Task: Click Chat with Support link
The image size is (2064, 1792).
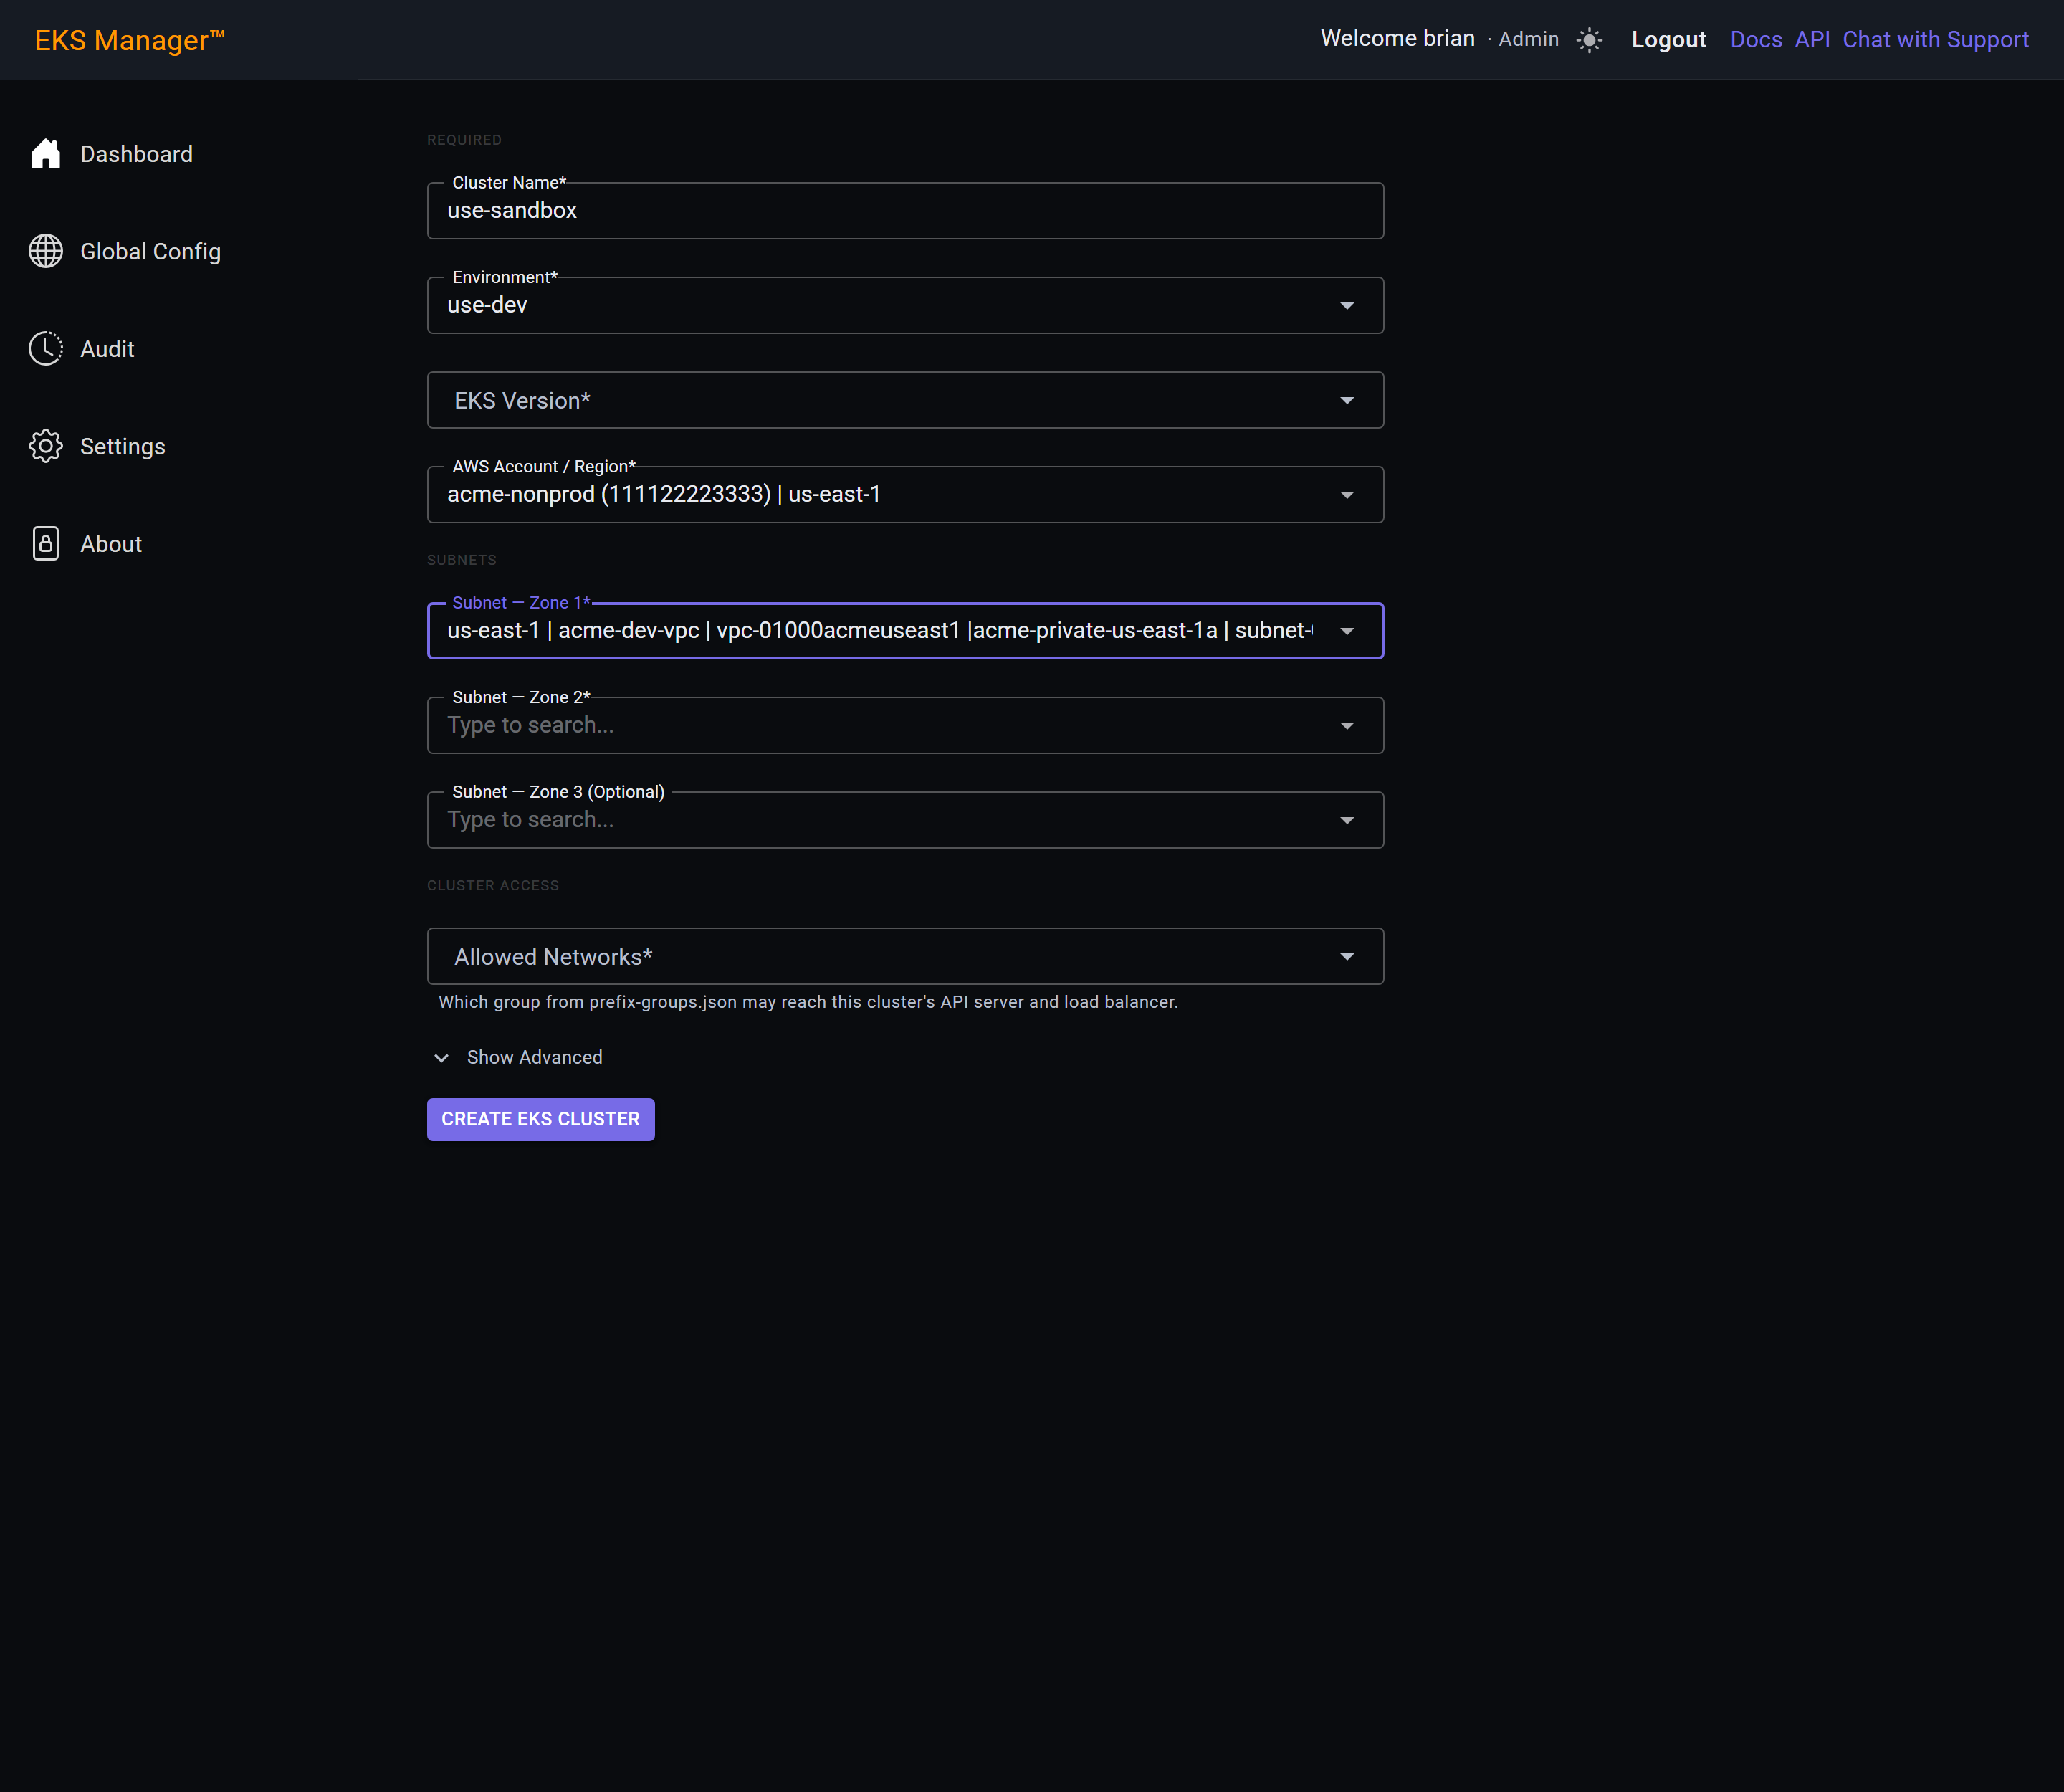Action: point(1935,40)
